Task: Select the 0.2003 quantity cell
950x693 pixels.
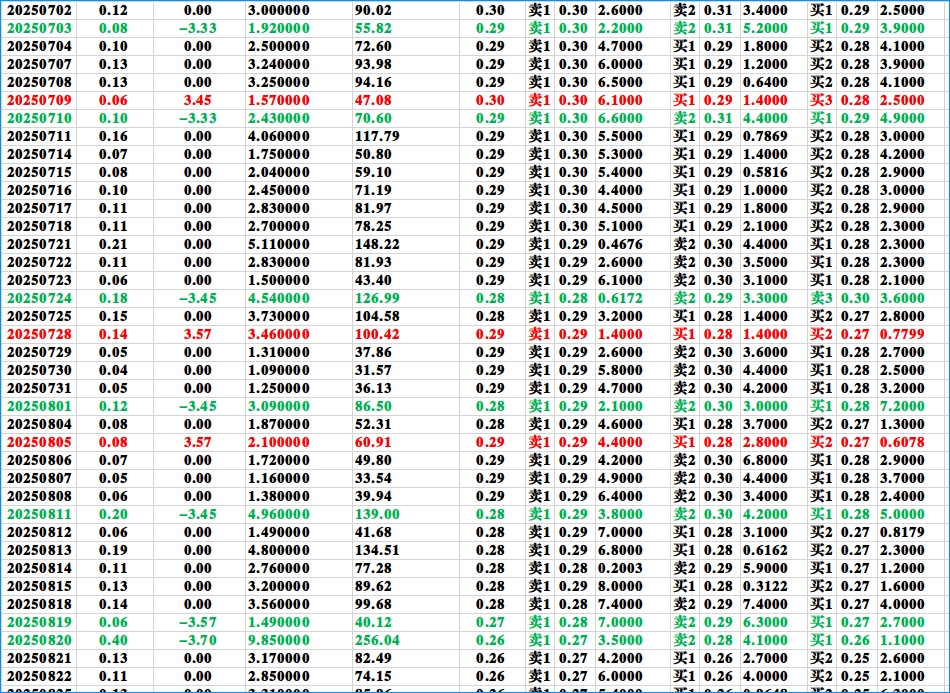Action: pos(620,568)
